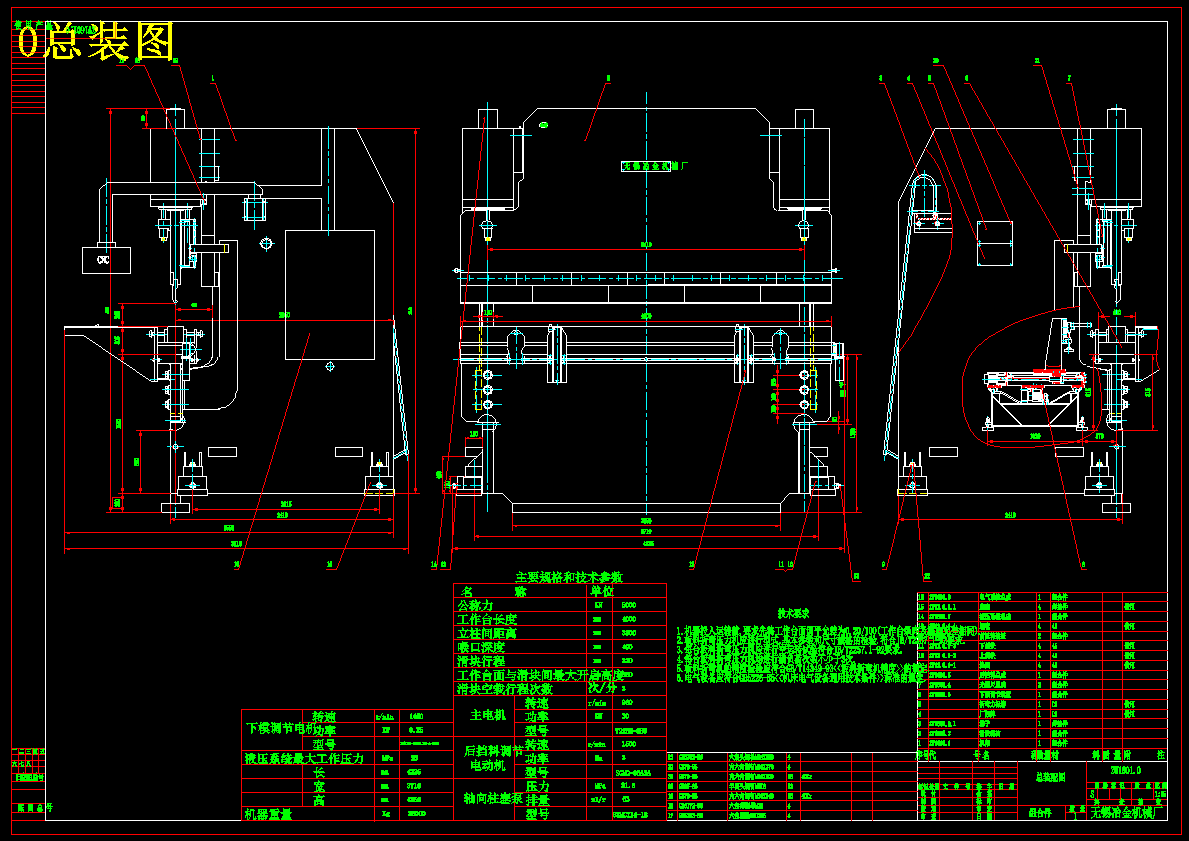Viewport: 1189px width, 841px height.
Task: Select the 长 dimension row label
Action: (x=318, y=773)
